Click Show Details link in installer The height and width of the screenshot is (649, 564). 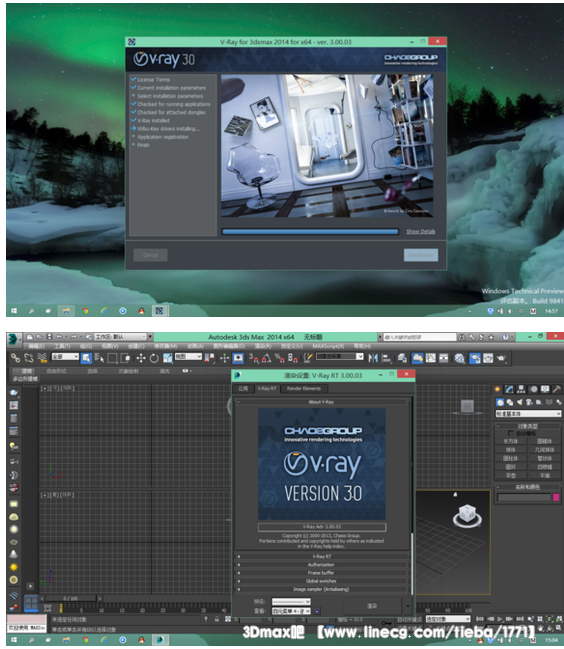click(x=420, y=231)
